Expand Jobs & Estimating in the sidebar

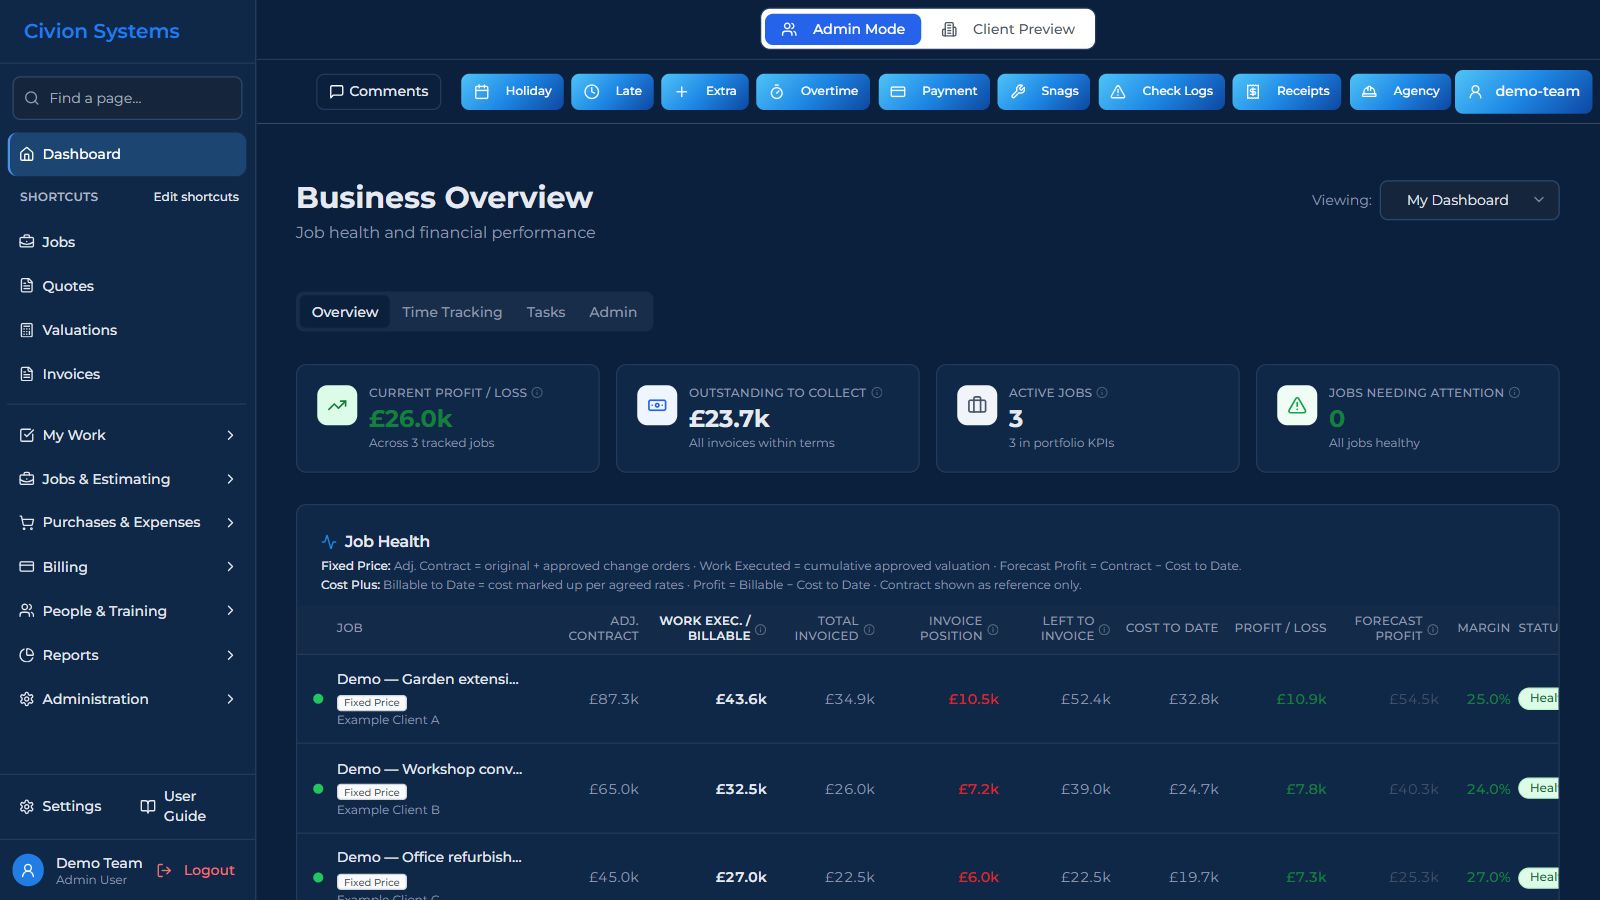tap(127, 479)
